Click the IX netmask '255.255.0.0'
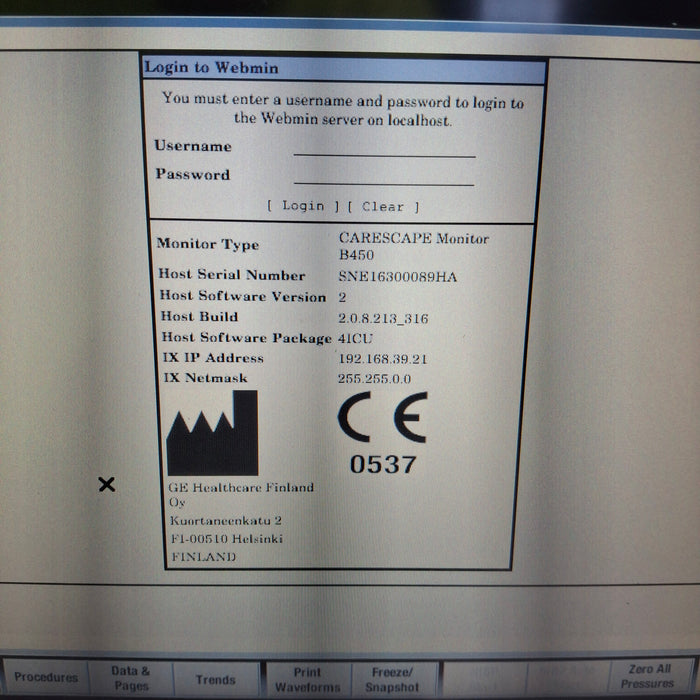700x700 pixels. click(x=374, y=379)
